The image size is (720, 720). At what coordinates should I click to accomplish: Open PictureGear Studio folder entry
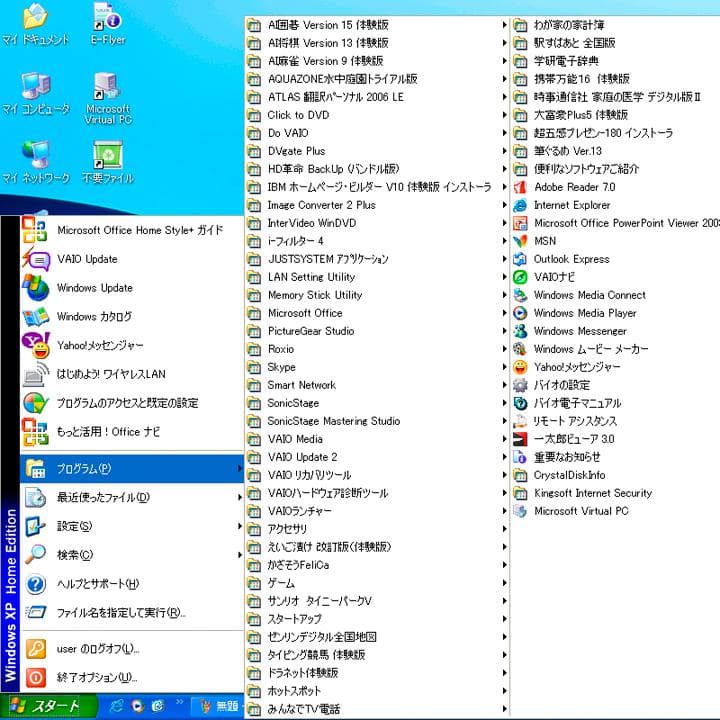click(x=378, y=331)
